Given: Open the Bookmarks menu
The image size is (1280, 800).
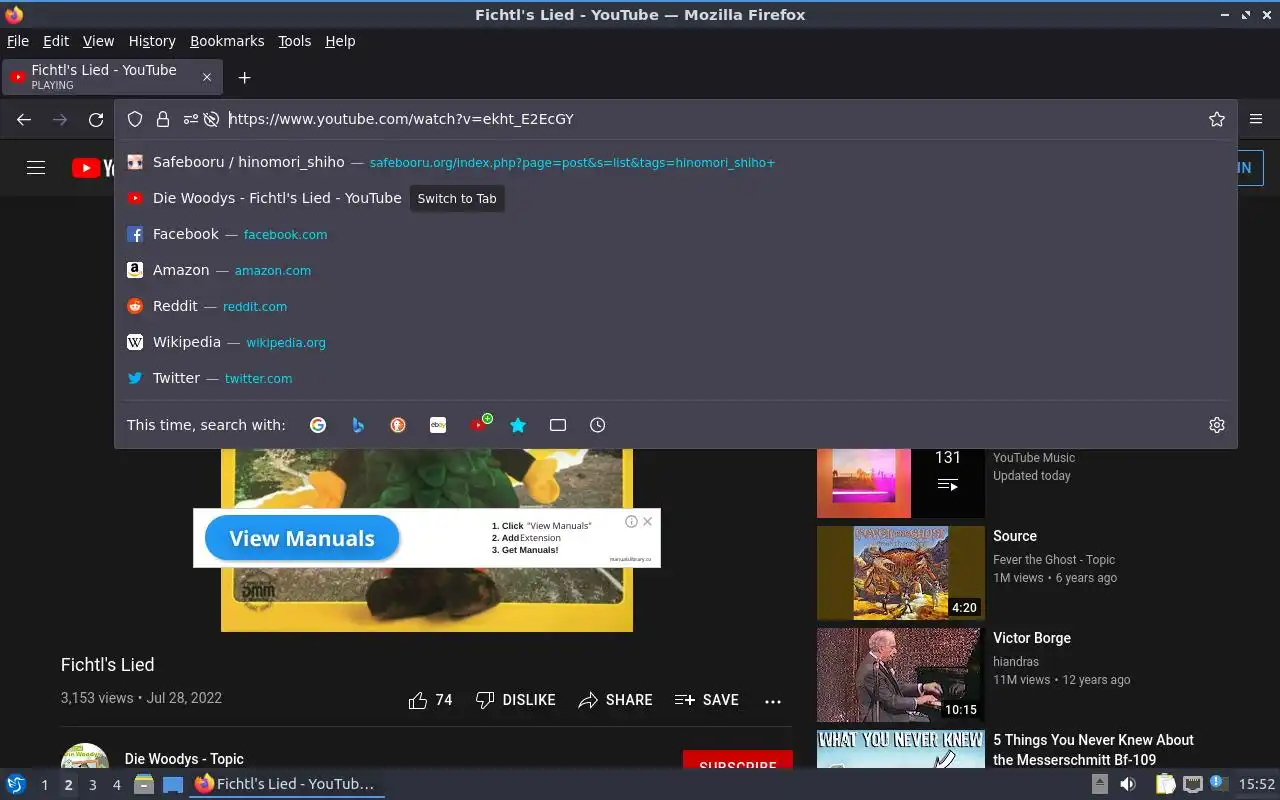Looking at the screenshot, I should (227, 41).
